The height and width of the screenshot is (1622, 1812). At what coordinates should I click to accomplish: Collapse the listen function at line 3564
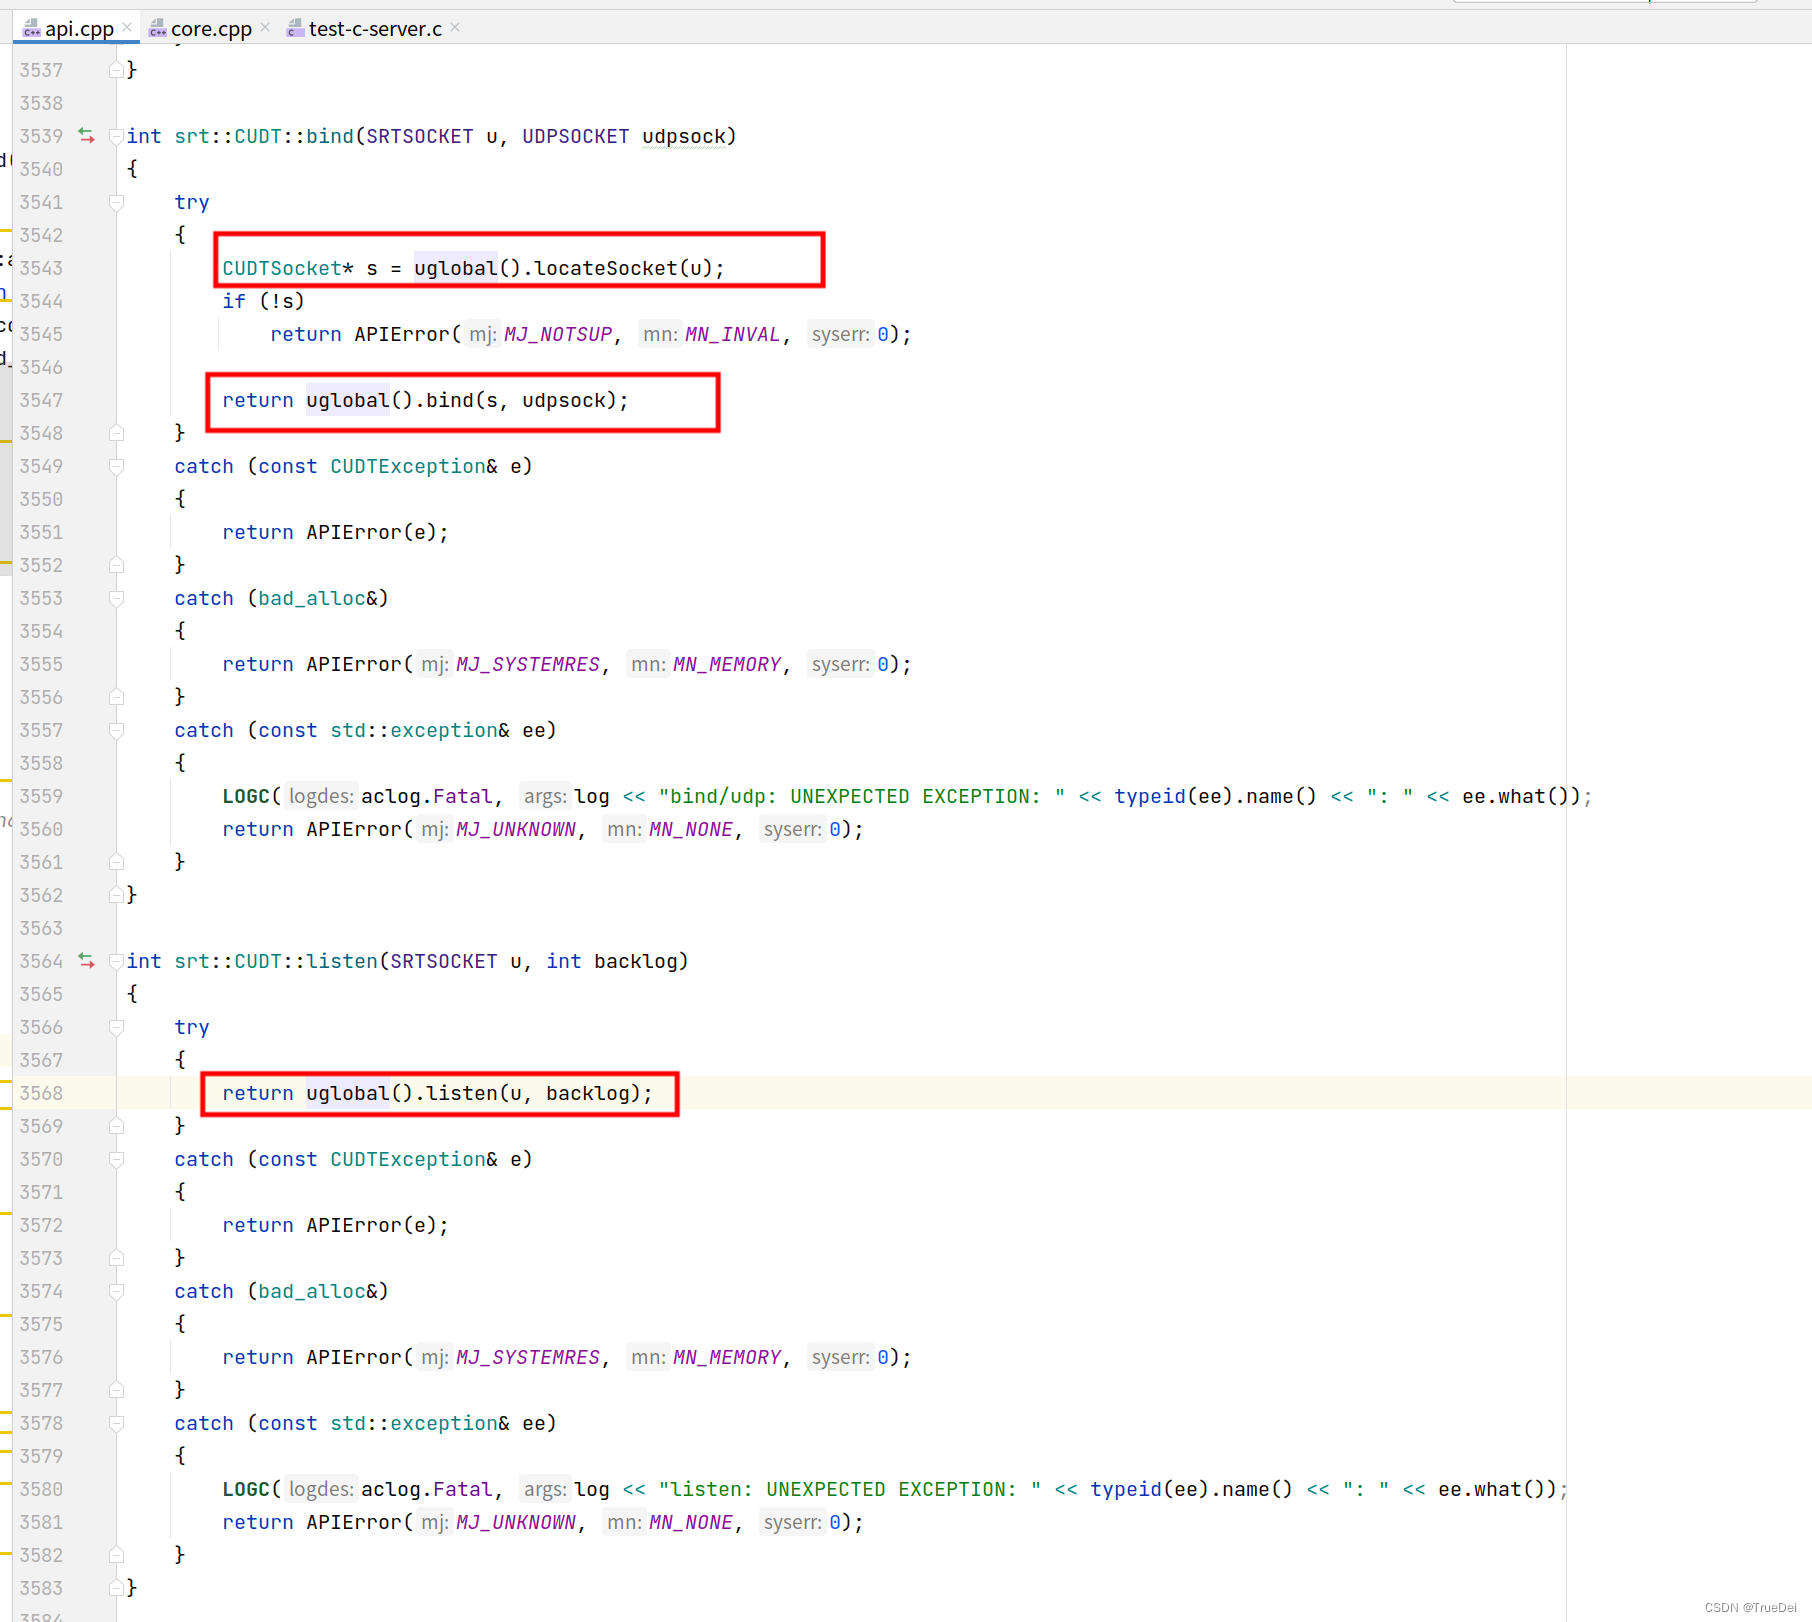116,961
